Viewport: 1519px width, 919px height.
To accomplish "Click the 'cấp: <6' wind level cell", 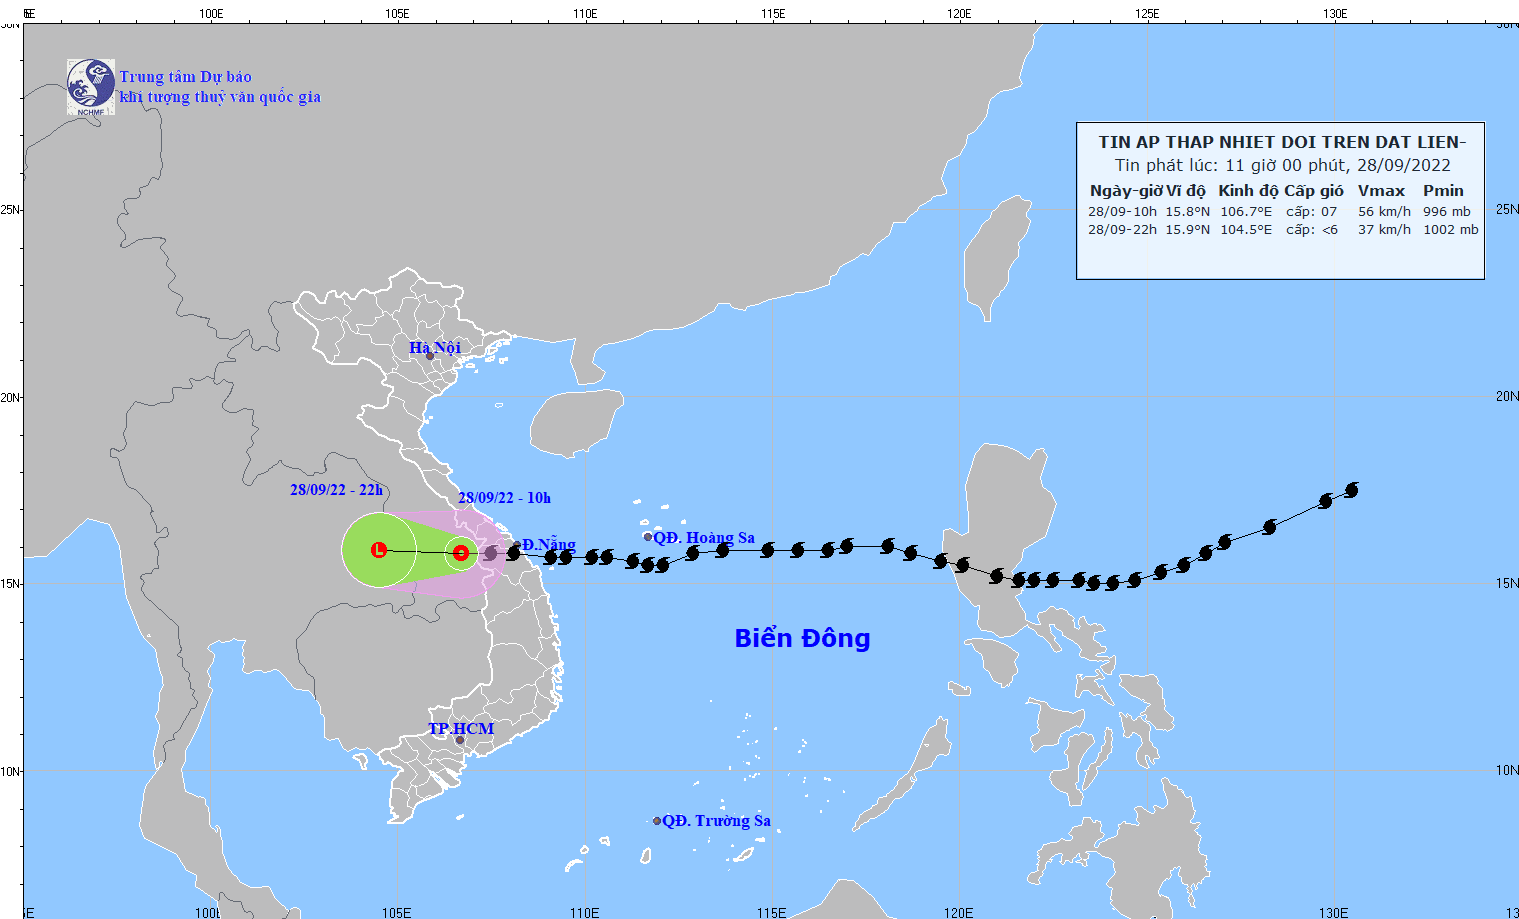I will [1312, 229].
